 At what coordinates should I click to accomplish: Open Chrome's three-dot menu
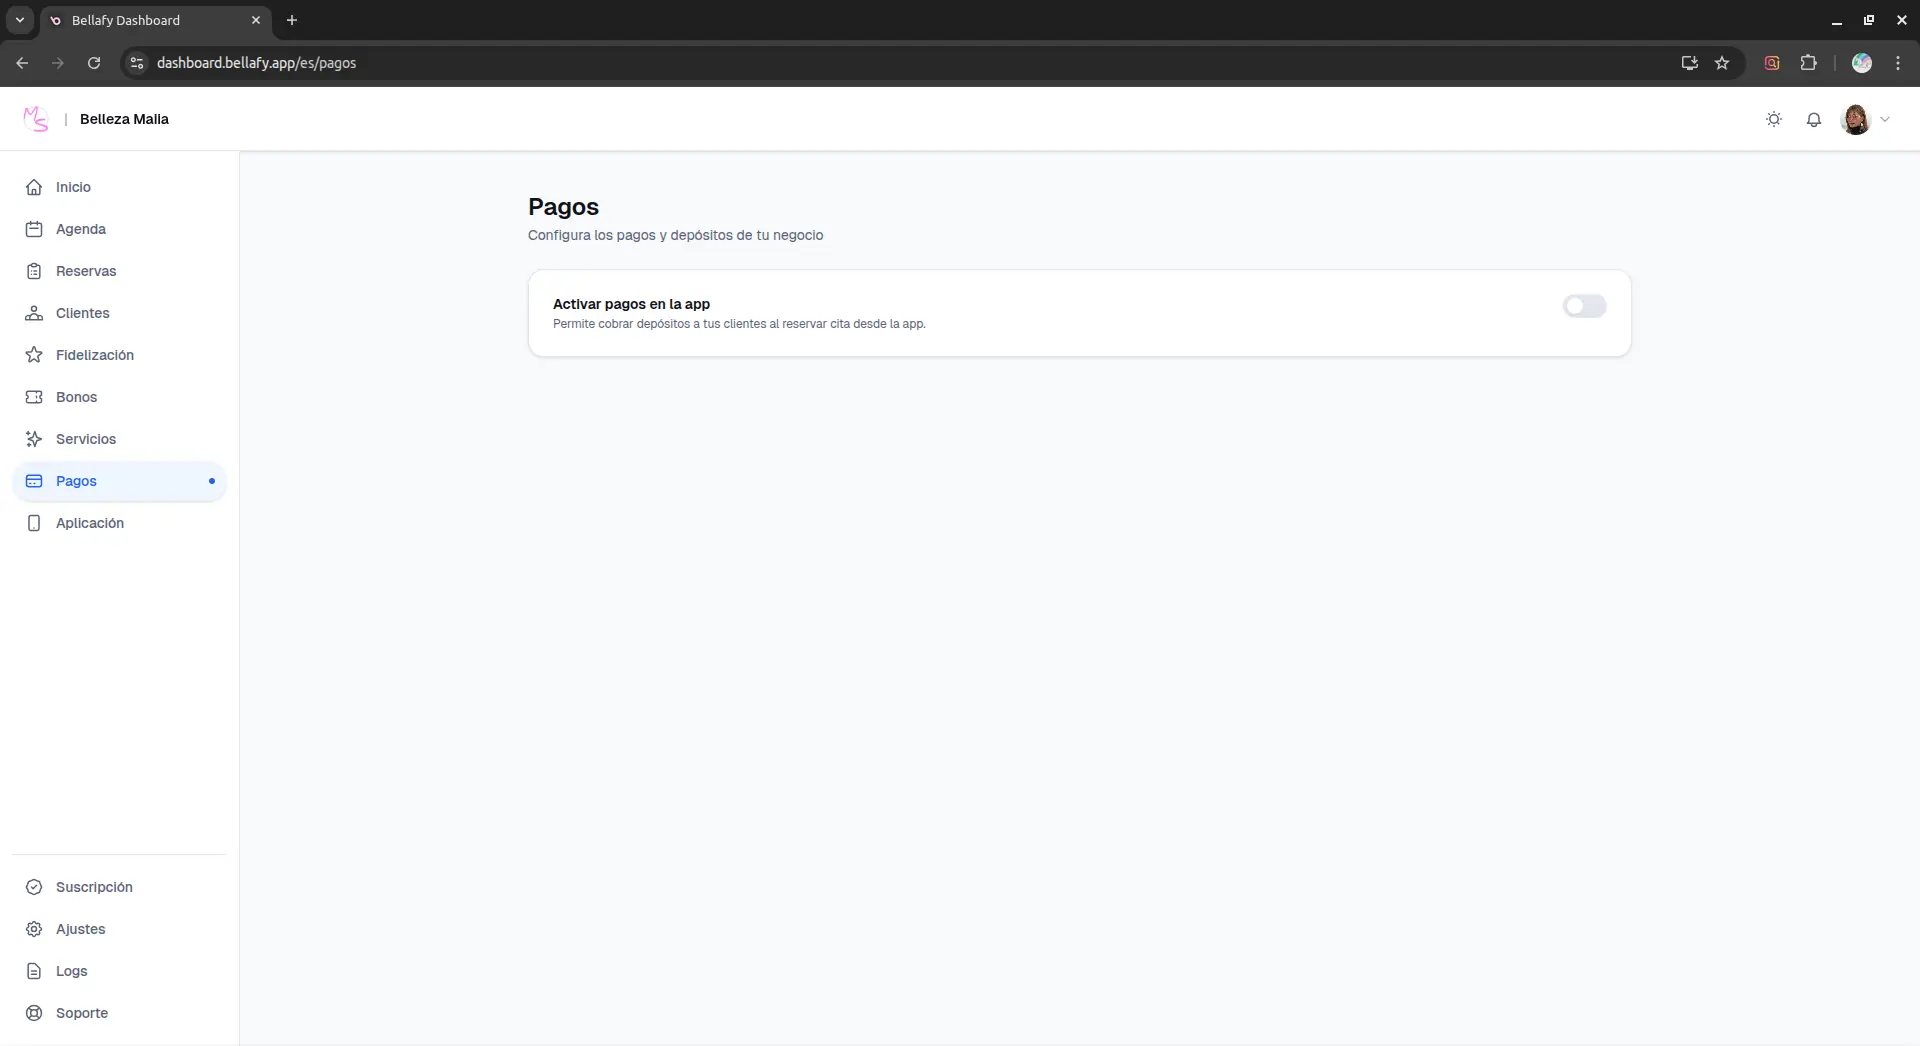tap(1899, 63)
